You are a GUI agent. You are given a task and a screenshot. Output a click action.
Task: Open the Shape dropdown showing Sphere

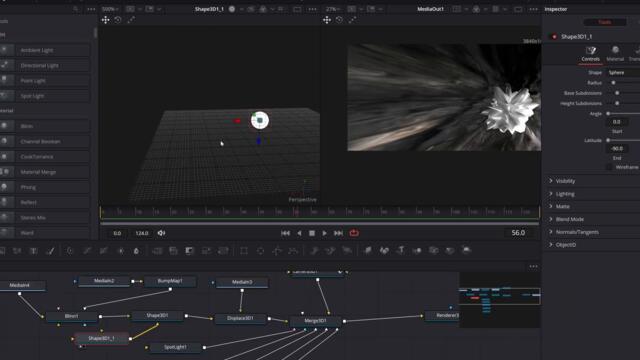point(622,73)
